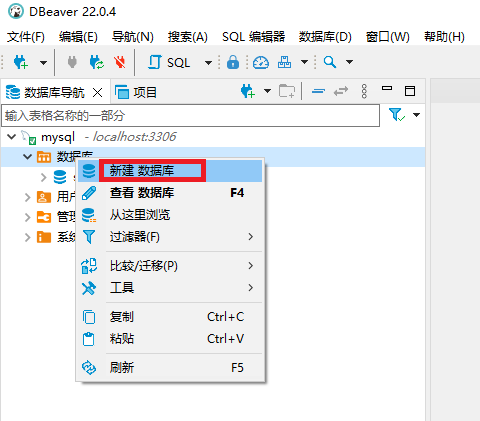Click the red disconnect plug icon

click(x=119, y=62)
